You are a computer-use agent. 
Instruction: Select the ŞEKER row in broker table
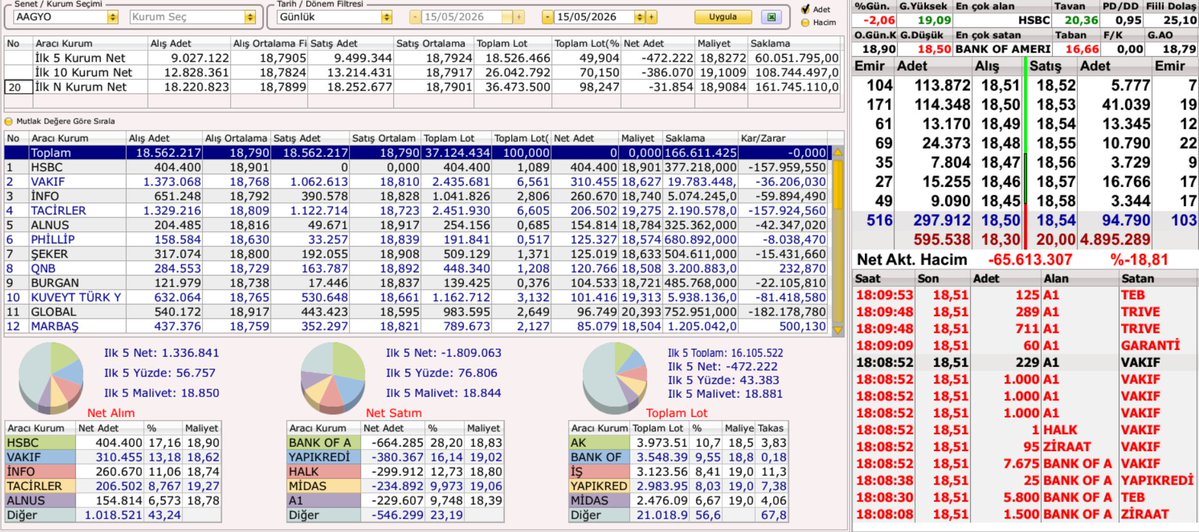[417, 255]
